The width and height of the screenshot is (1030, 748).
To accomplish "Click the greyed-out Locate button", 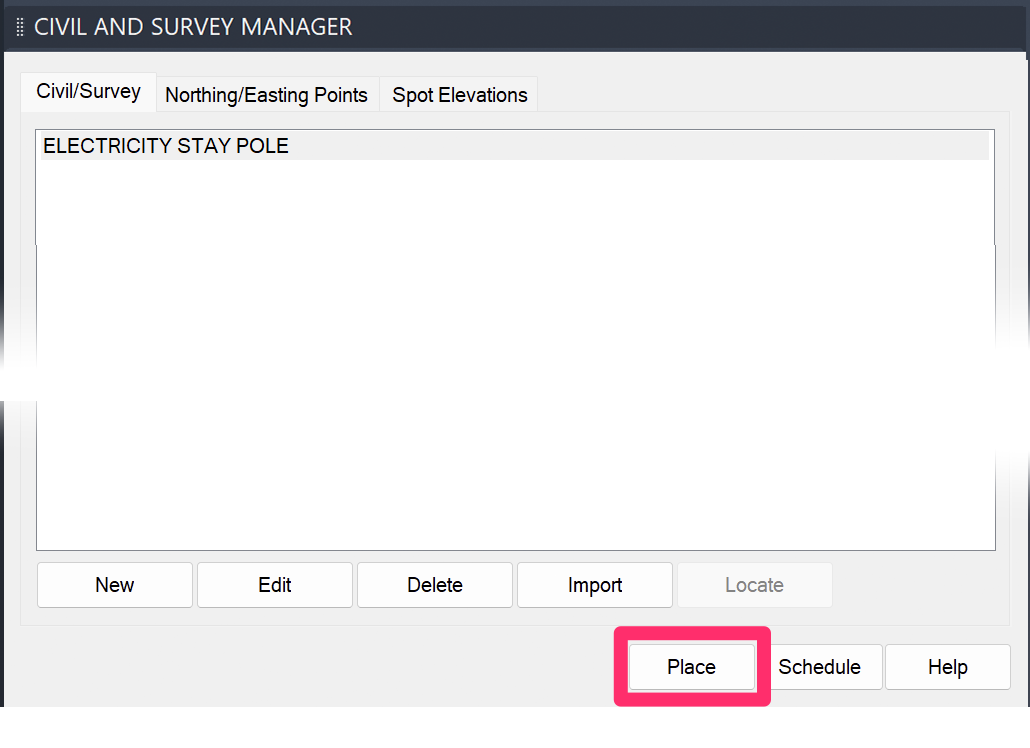I will pyautogui.click(x=754, y=585).
